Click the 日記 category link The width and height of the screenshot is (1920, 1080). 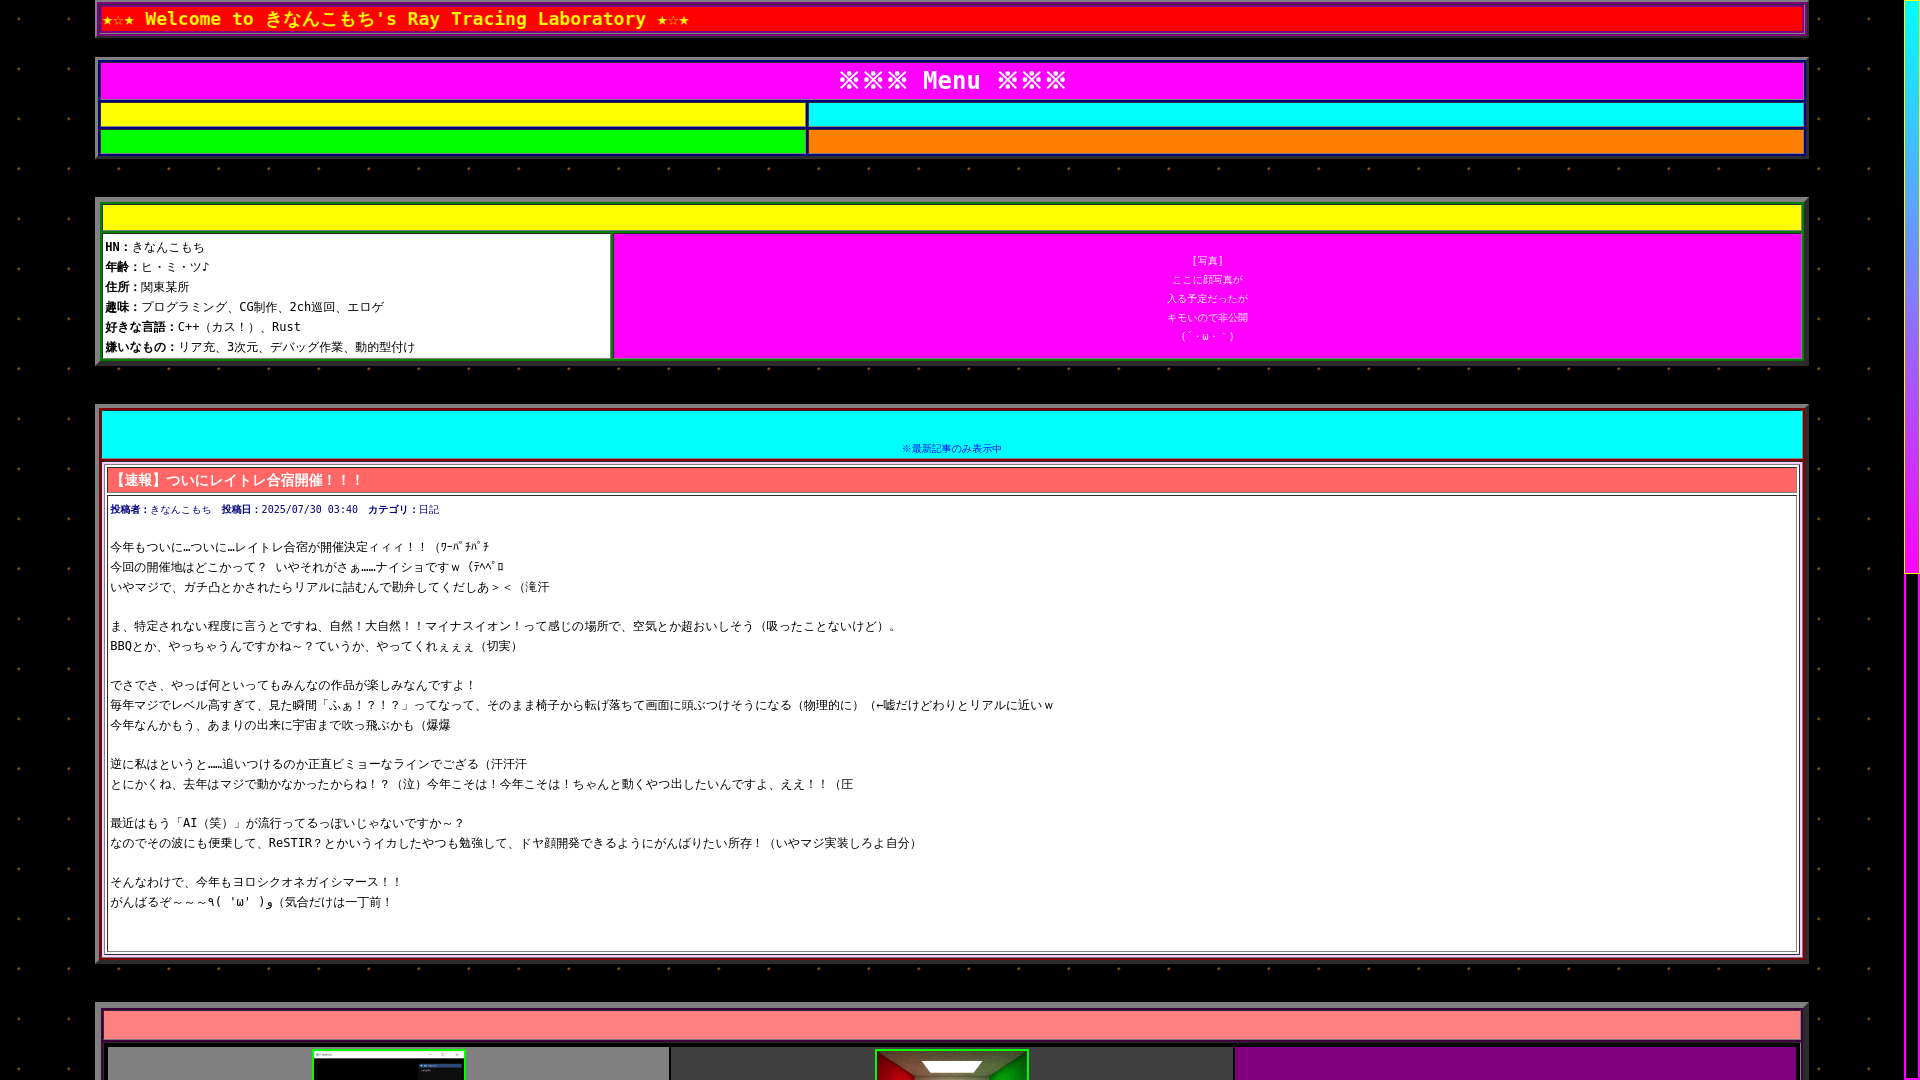[x=429, y=510]
